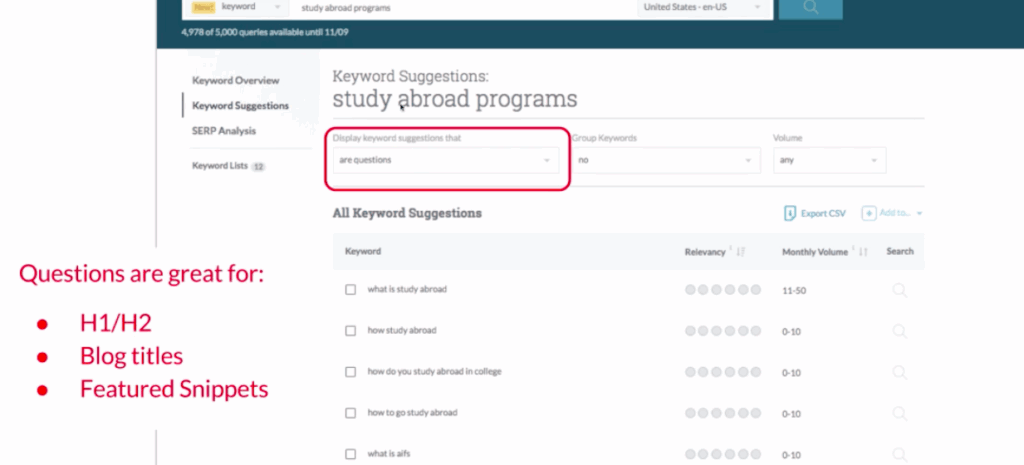The height and width of the screenshot is (465, 1024).
Task: Click the 'how study abroad' keyword text
Action: tap(402, 331)
